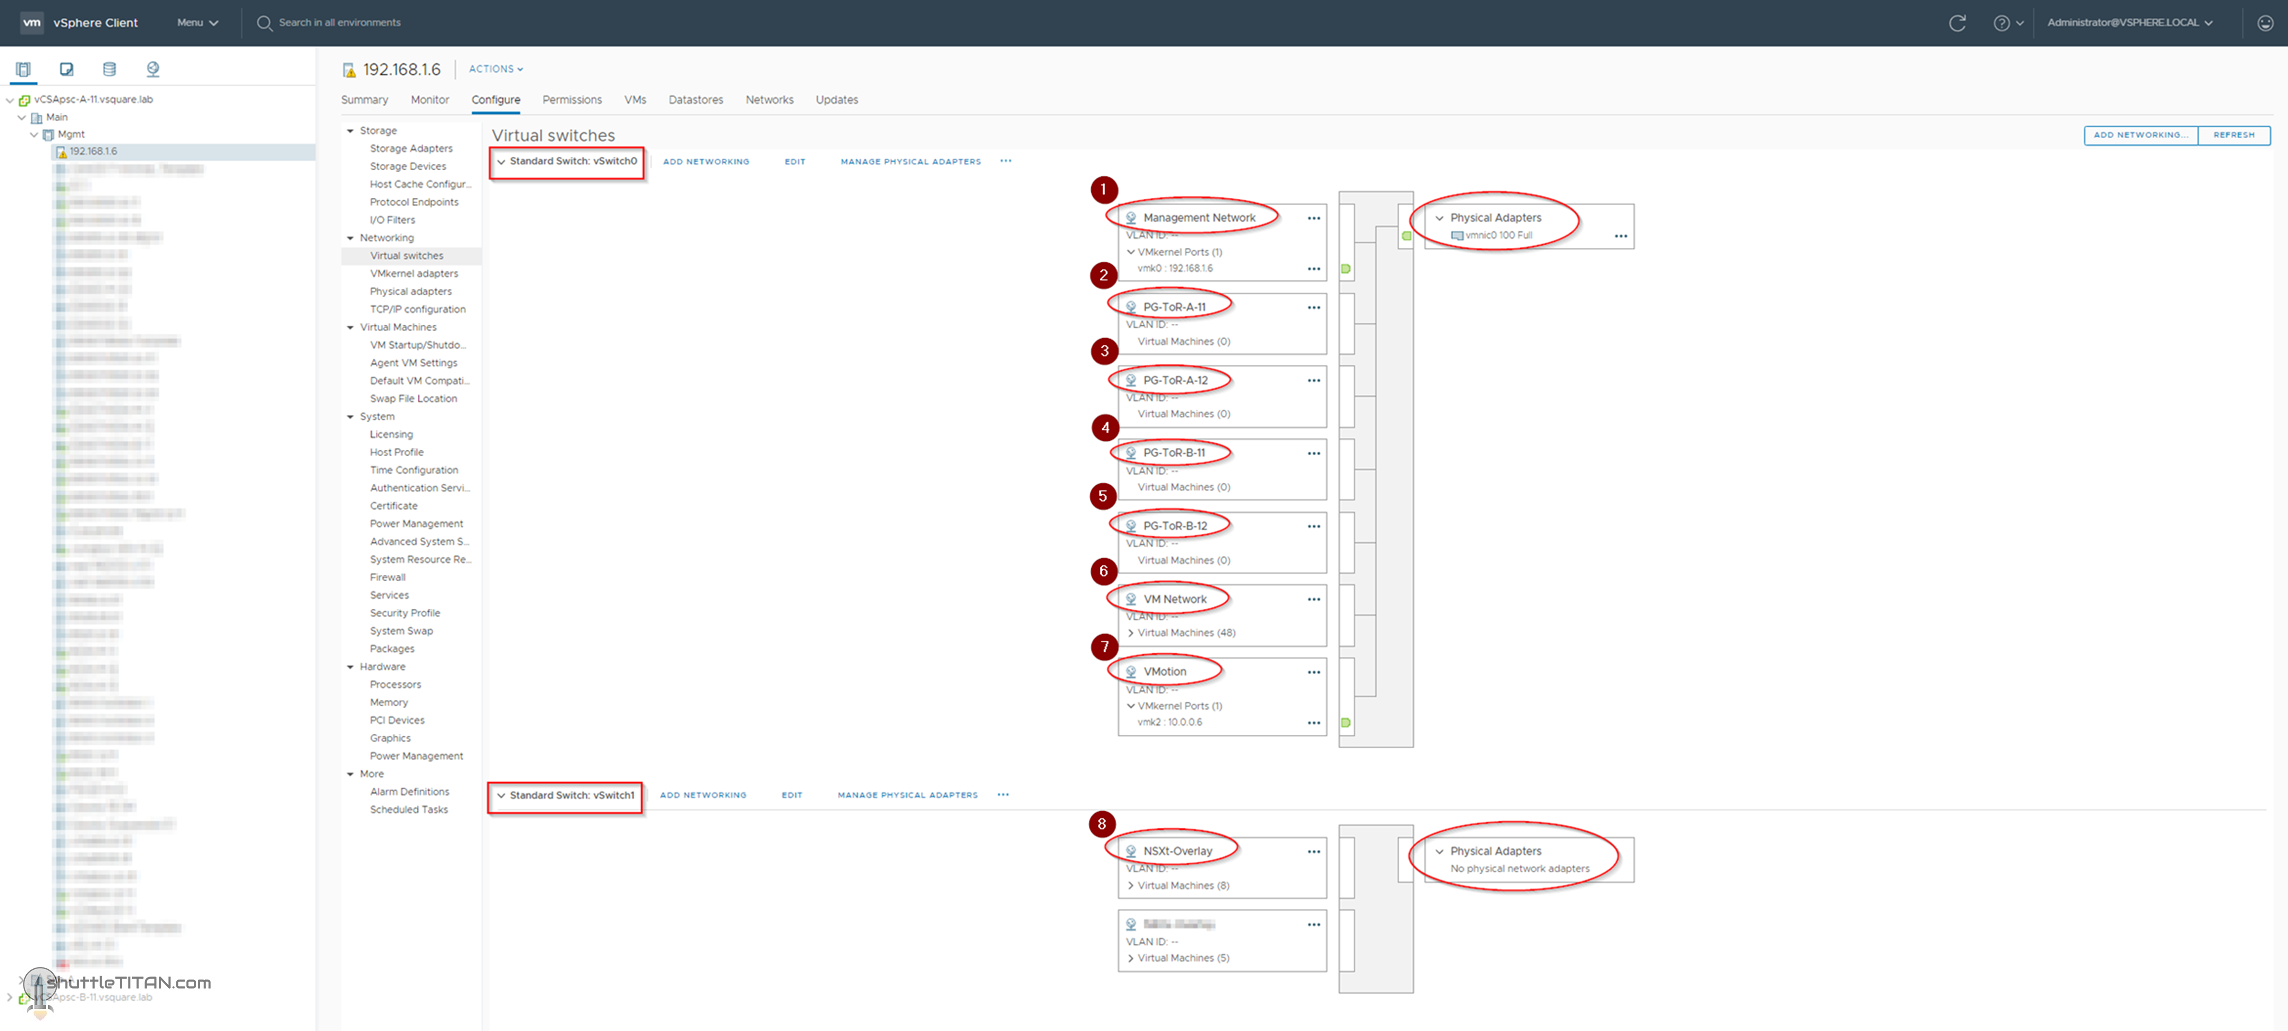2288x1031 pixels.
Task: Open the Help question-mark icon
Action: point(2003,22)
